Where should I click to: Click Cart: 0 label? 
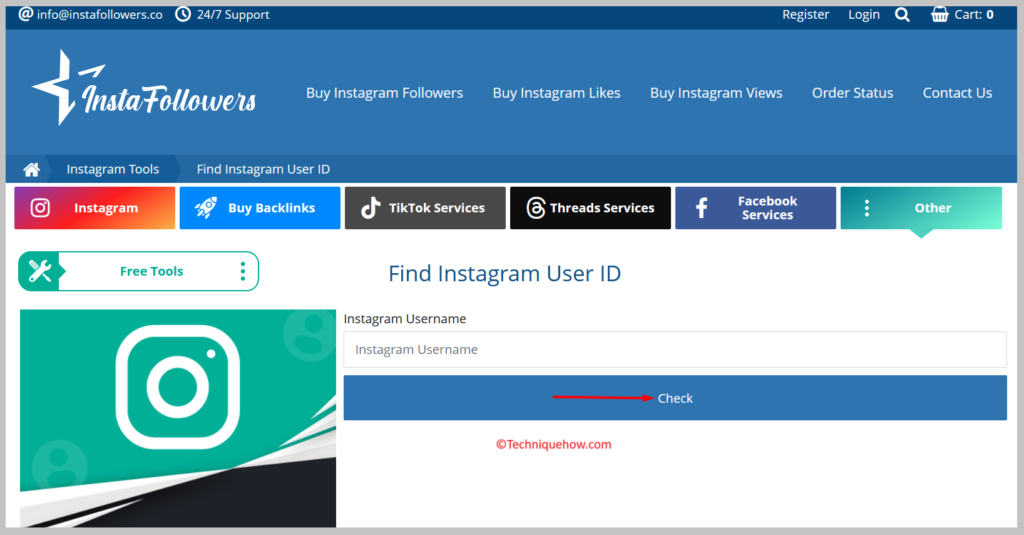pyautogui.click(x=974, y=14)
